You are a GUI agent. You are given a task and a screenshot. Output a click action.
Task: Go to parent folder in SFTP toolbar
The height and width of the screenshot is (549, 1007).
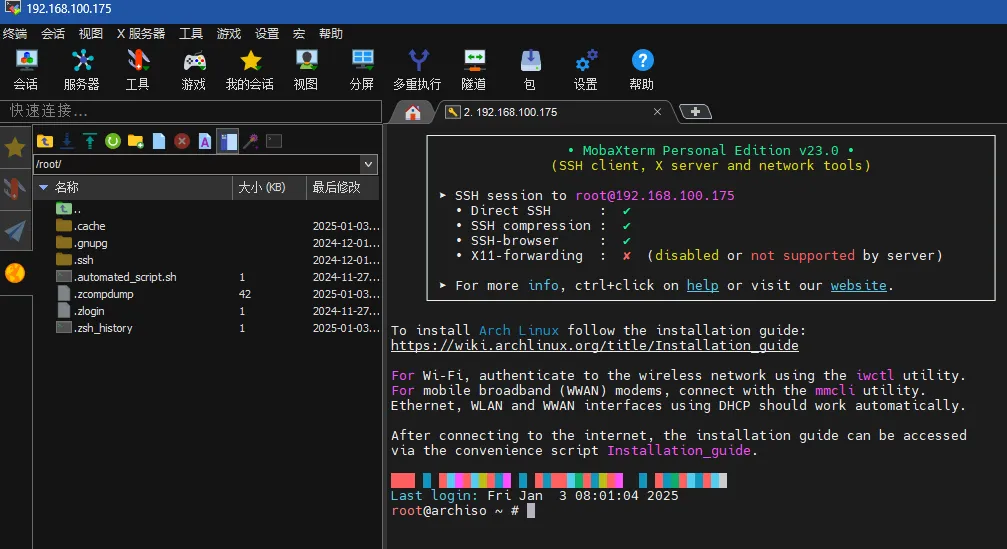pos(45,141)
